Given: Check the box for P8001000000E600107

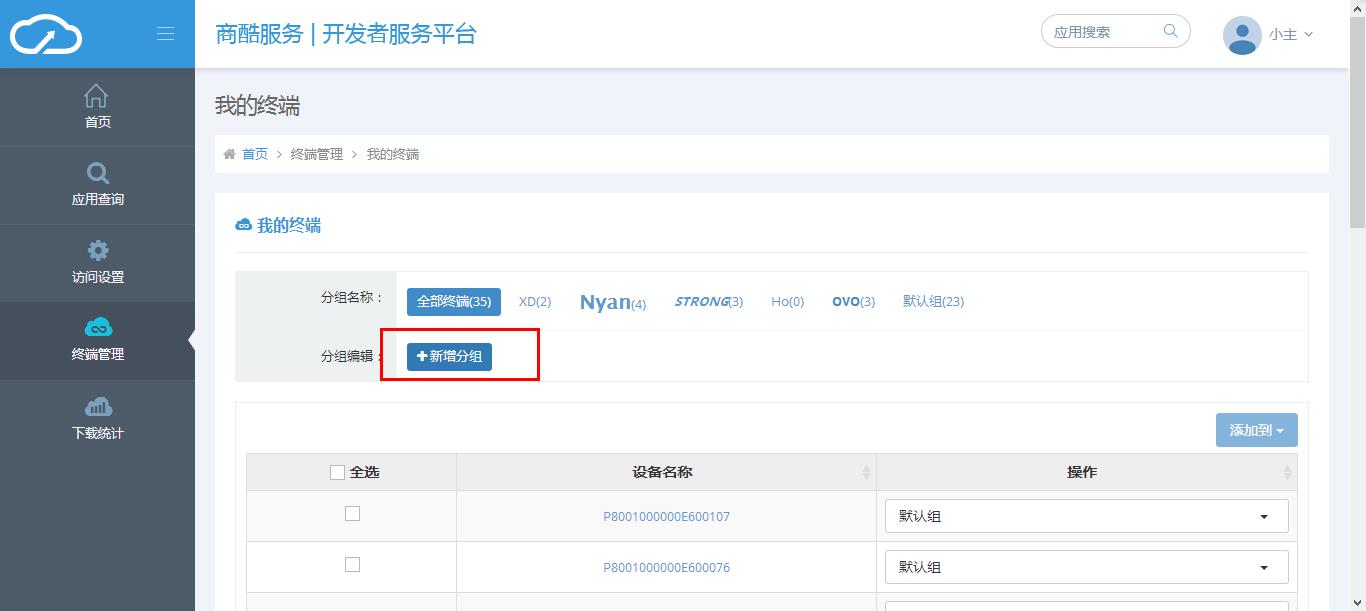Looking at the screenshot, I should point(352,514).
